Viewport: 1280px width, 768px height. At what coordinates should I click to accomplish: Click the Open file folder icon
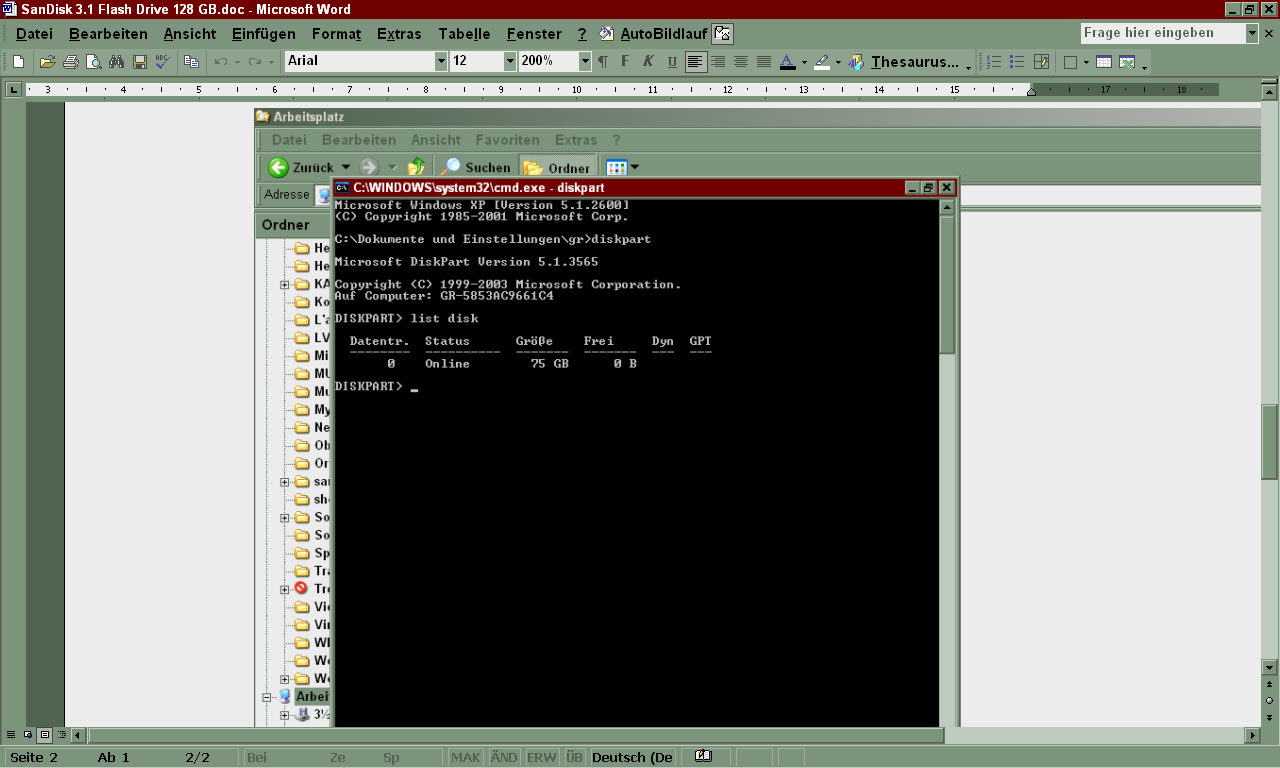47,62
